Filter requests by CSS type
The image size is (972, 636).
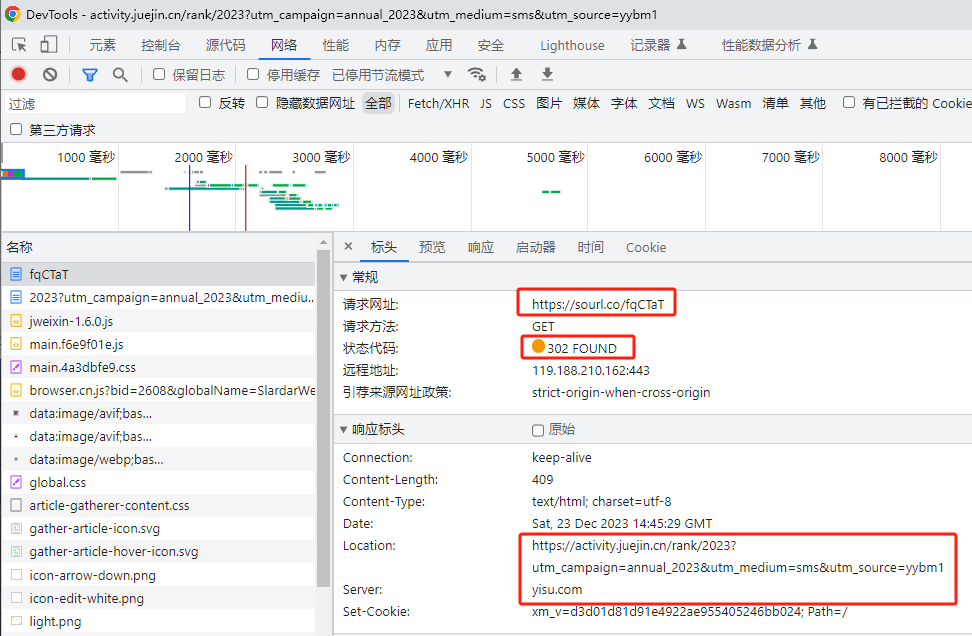[514, 104]
